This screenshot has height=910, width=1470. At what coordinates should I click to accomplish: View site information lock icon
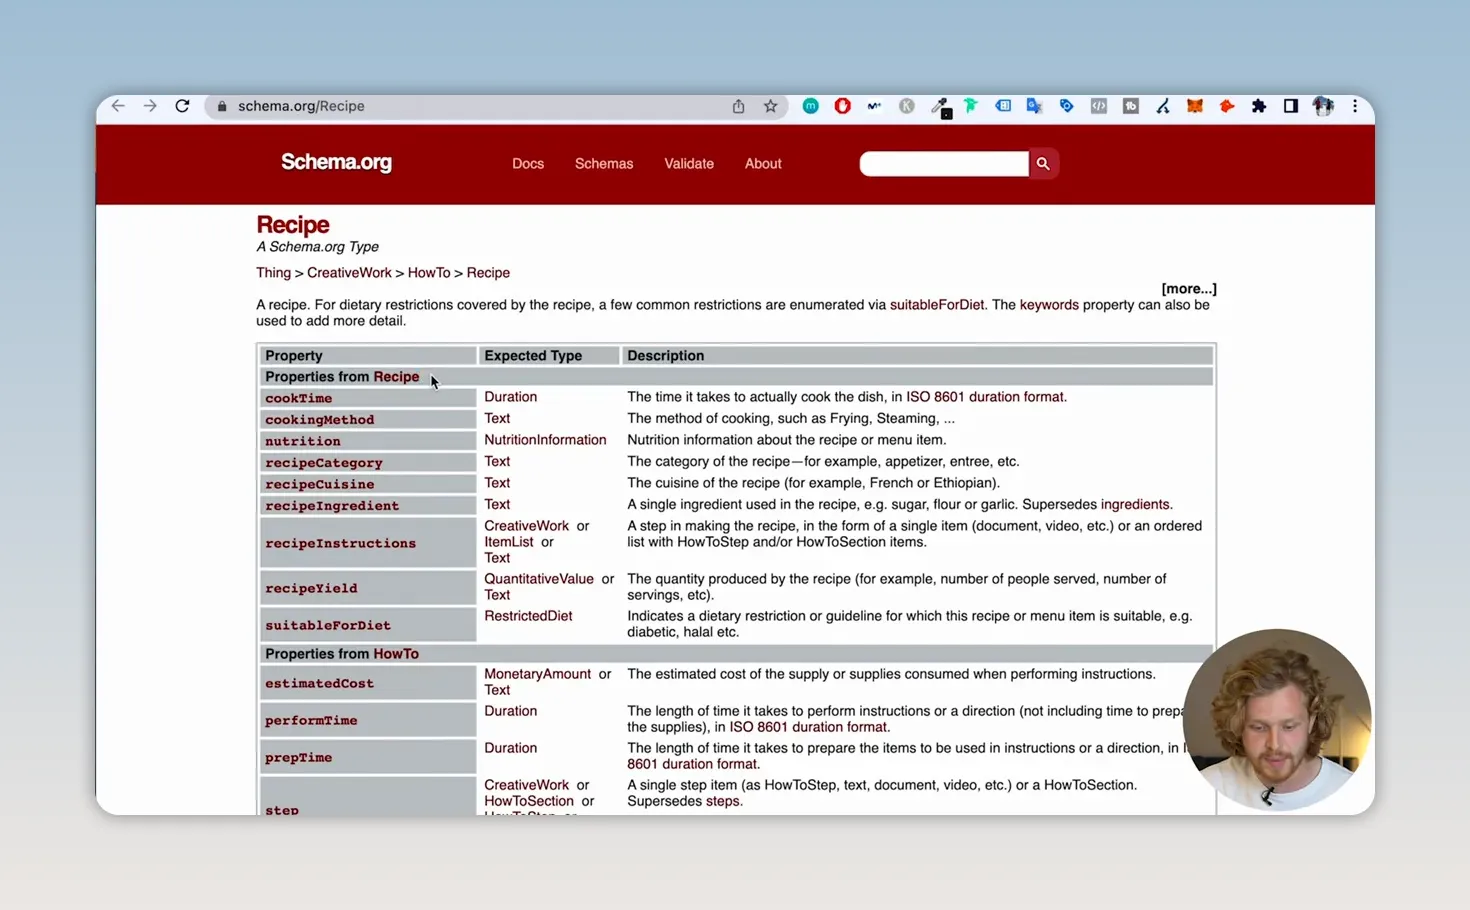tap(222, 106)
